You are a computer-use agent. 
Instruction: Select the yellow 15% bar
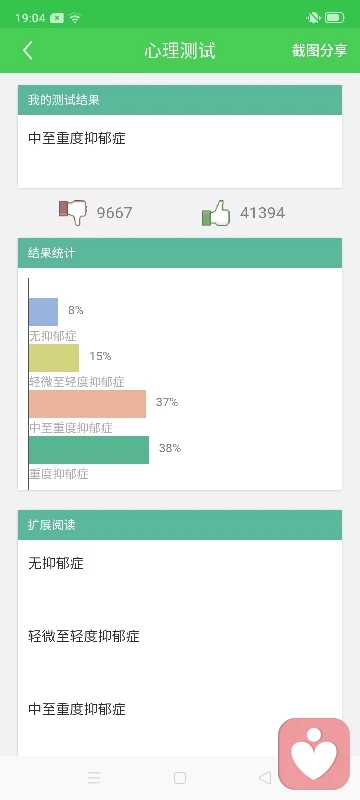(54, 358)
